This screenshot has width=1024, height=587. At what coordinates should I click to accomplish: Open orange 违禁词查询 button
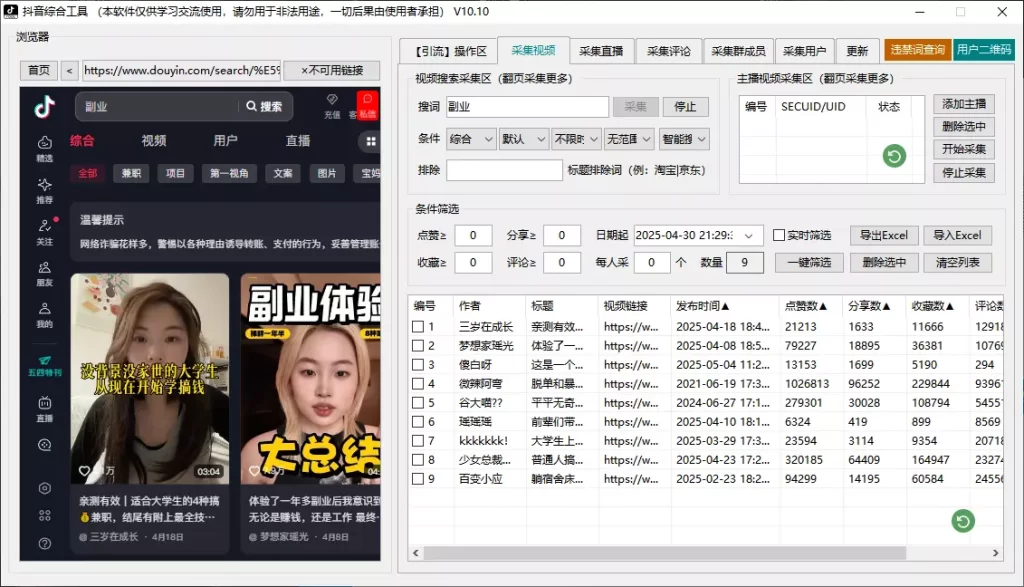point(917,50)
